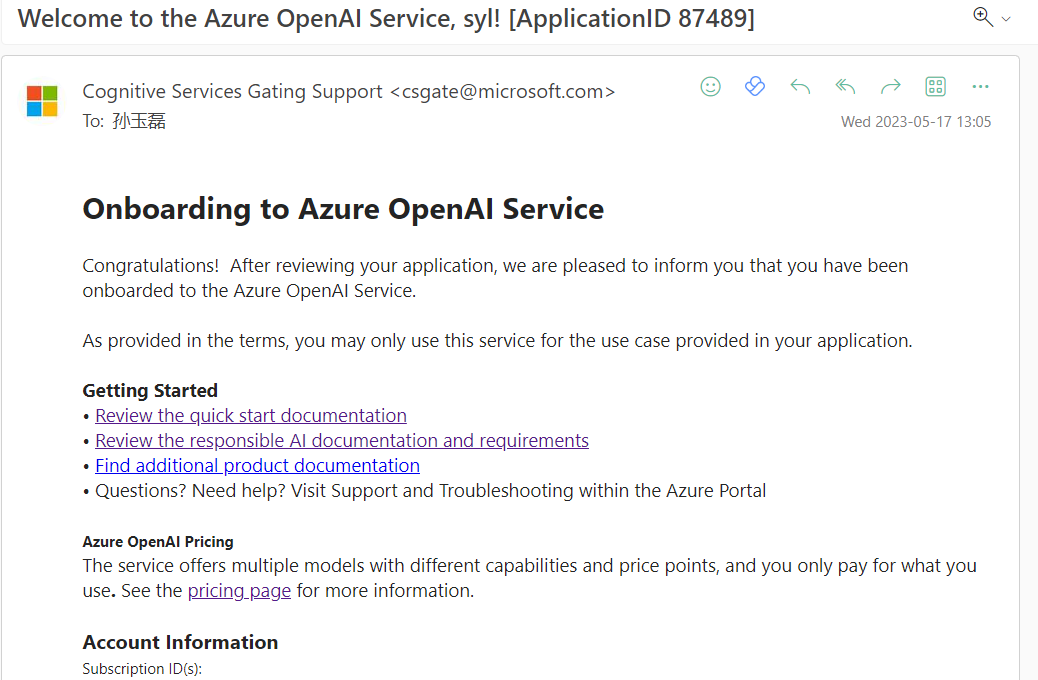Click the smiley react icon
This screenshot has height=680, width=1038.
[x=710, y=87]
